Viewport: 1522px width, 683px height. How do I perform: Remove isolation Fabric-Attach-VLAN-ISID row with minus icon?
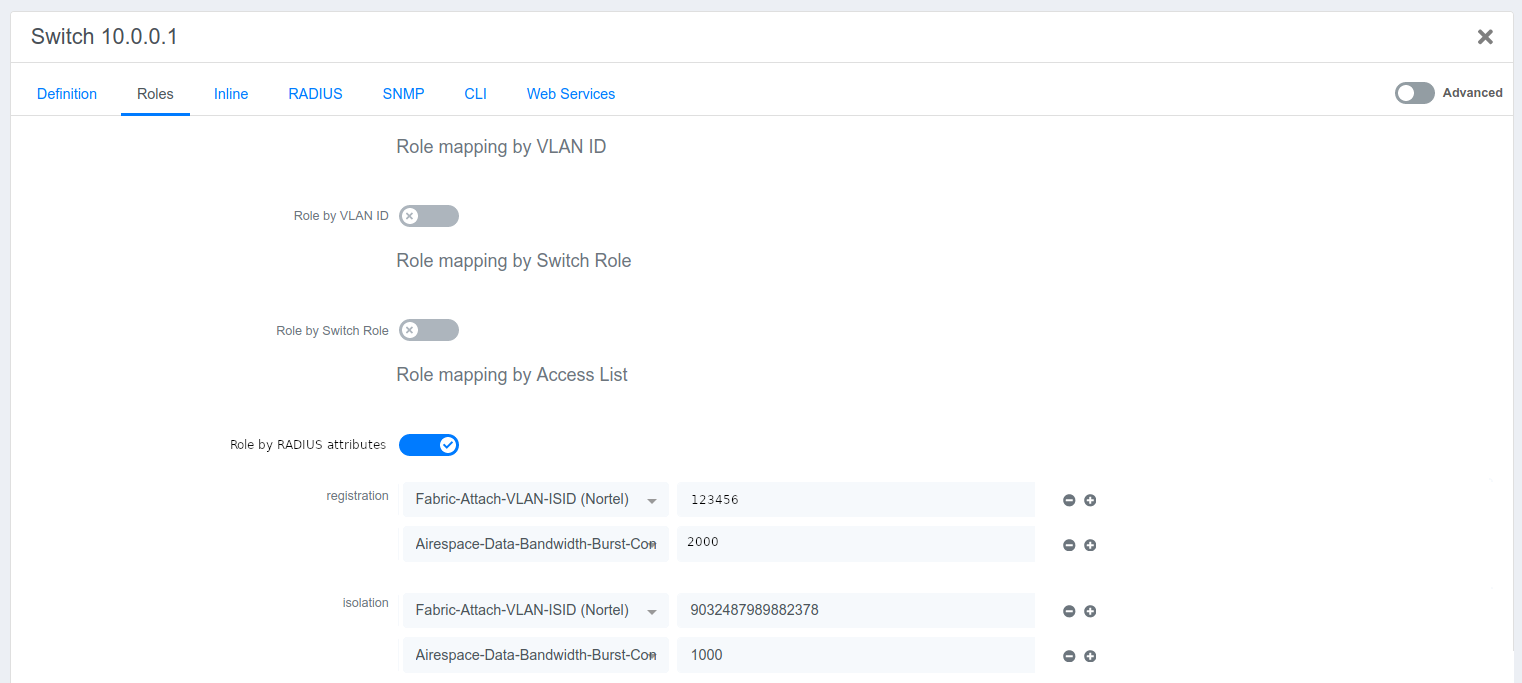[1069, 611]
